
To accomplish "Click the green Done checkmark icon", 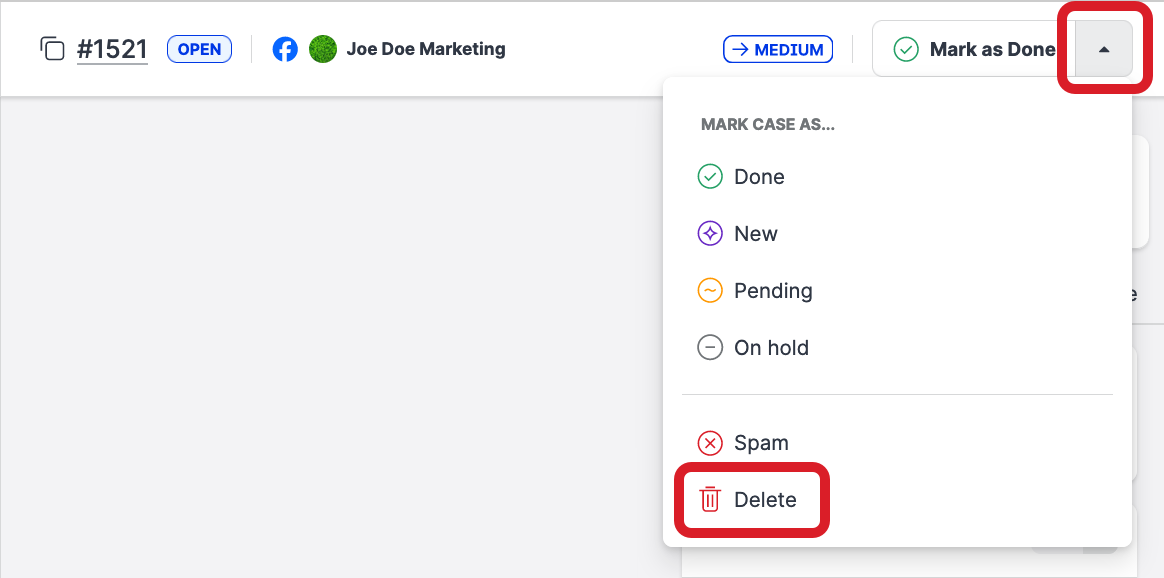I will pos(710,177).
